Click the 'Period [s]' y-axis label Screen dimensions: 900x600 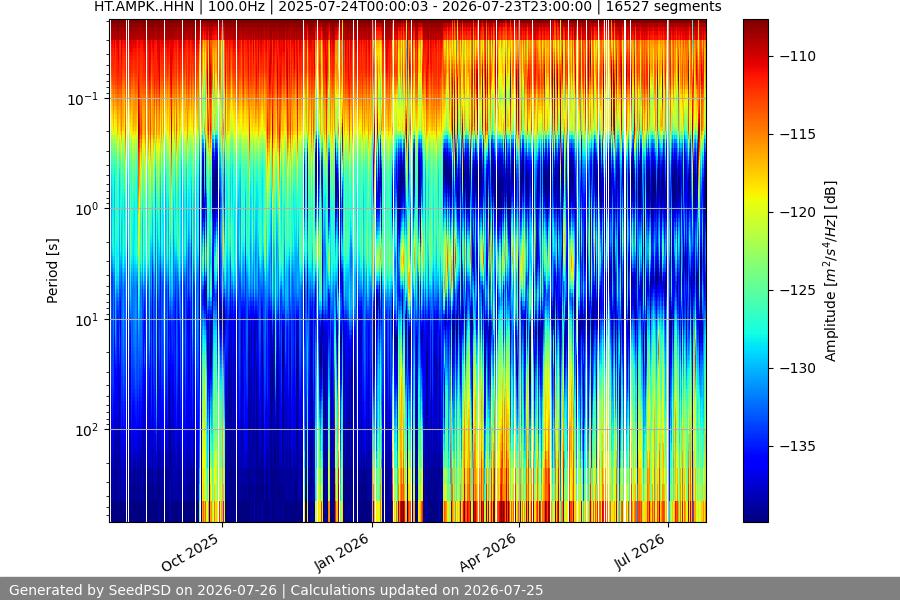52,271
